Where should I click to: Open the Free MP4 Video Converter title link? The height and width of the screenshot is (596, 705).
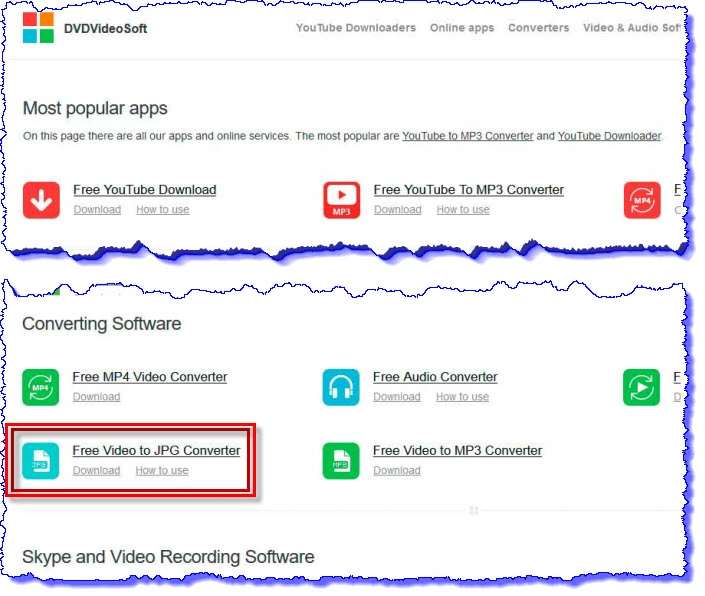click(x=150, y=377)
